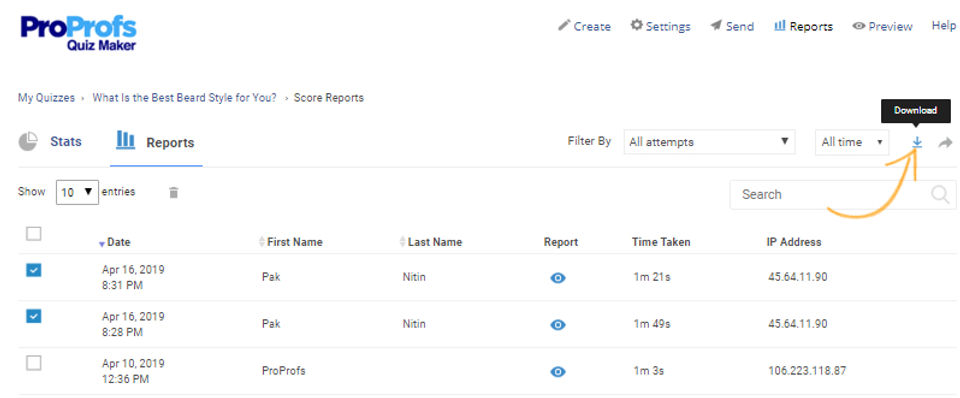Sort by First Name column
Viewport: 960px width, 398px height.
tap(291, 242)
